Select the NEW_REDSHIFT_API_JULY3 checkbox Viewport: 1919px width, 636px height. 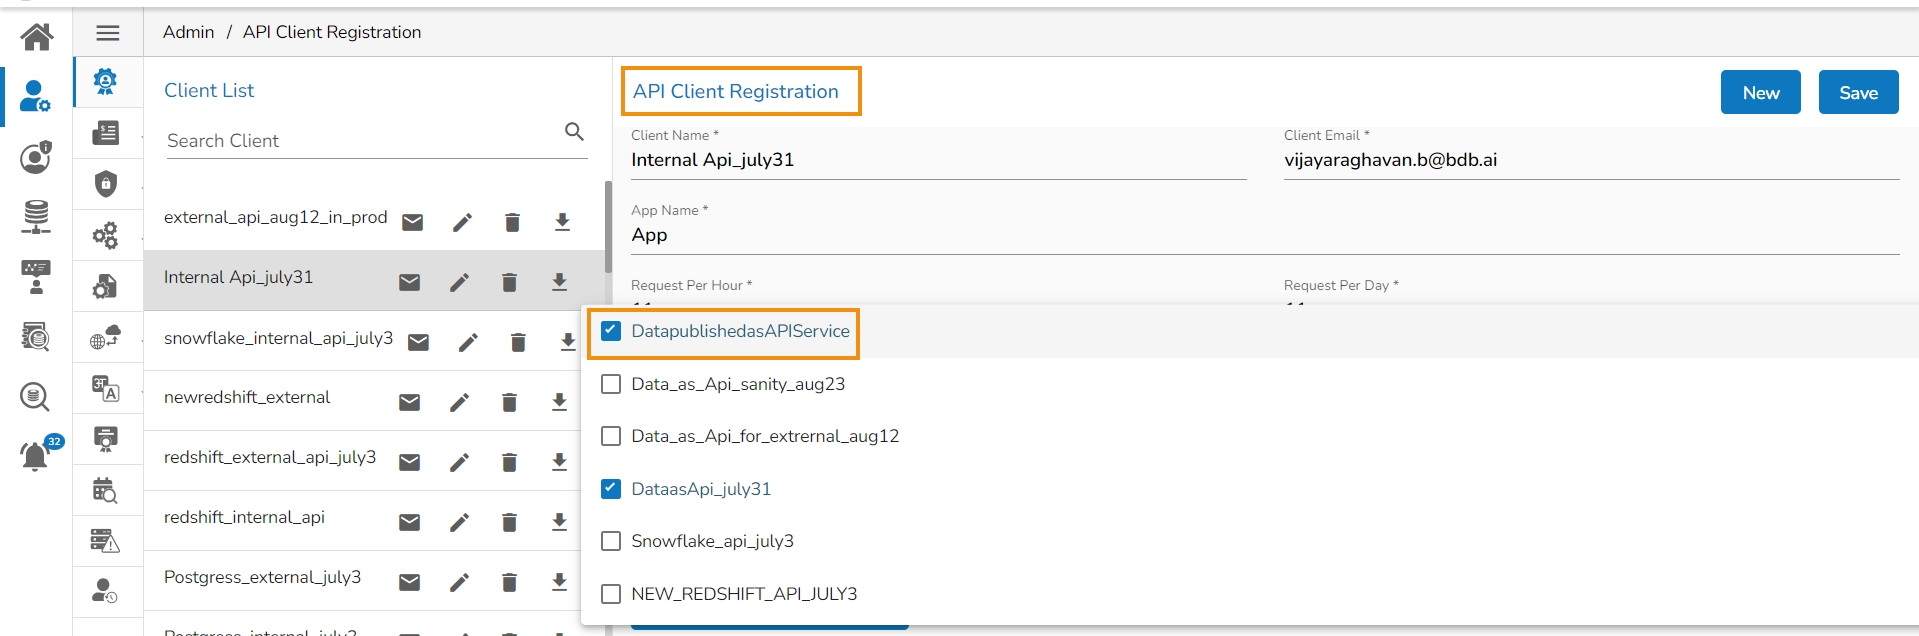[611, 594]
